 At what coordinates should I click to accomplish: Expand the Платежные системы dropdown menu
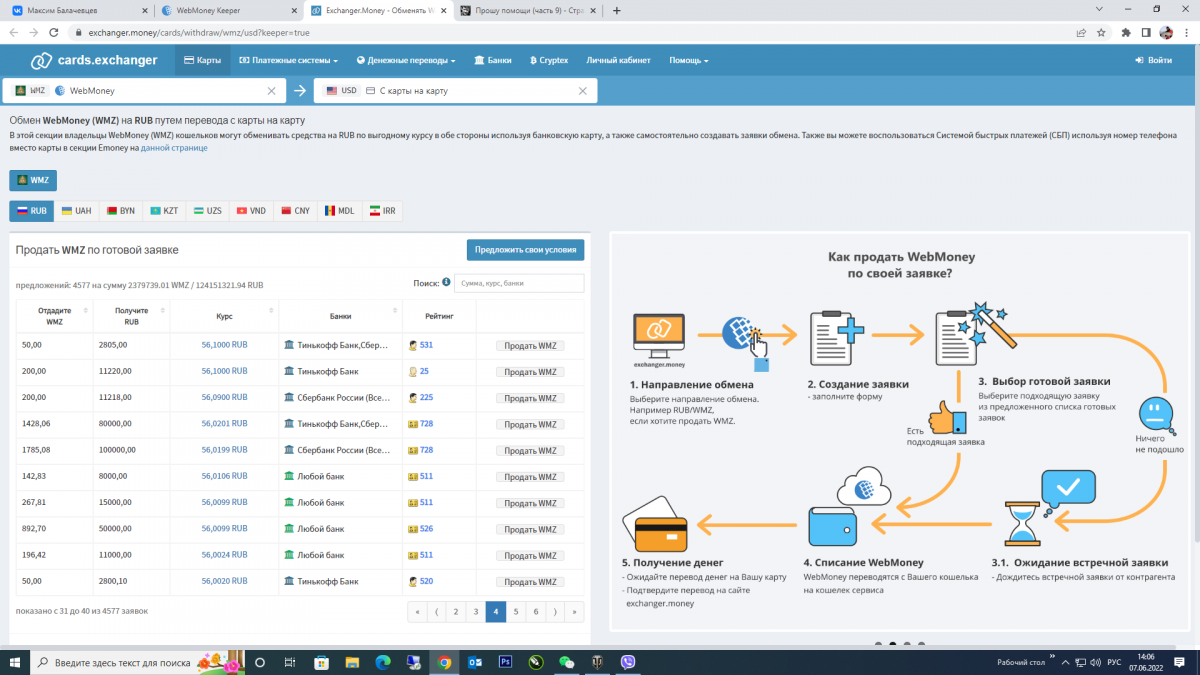[x=288, y=60]
